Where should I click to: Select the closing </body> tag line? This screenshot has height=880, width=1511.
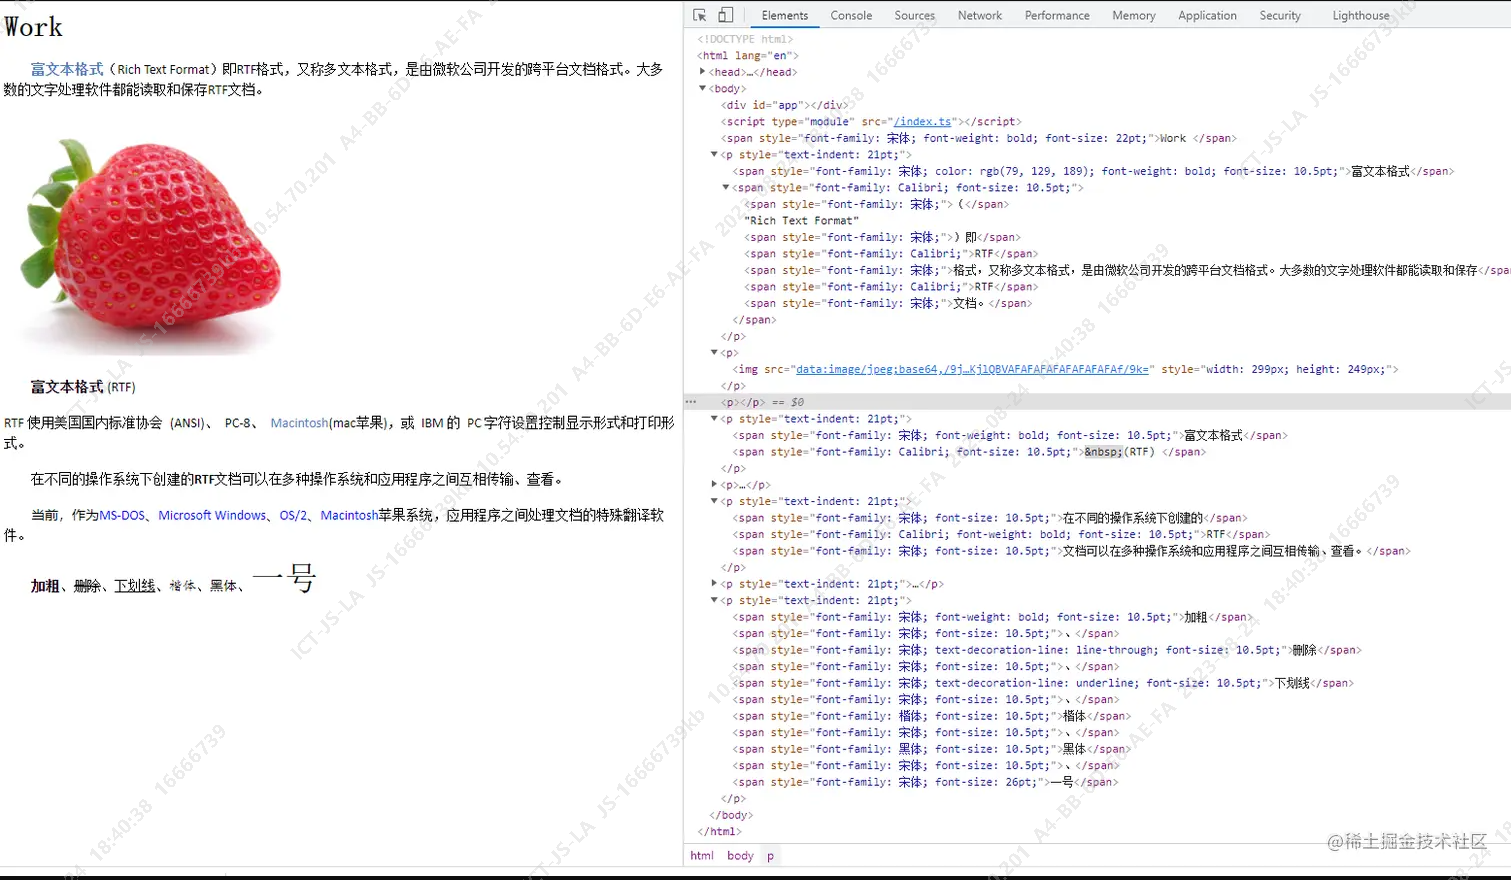point(731,815)
